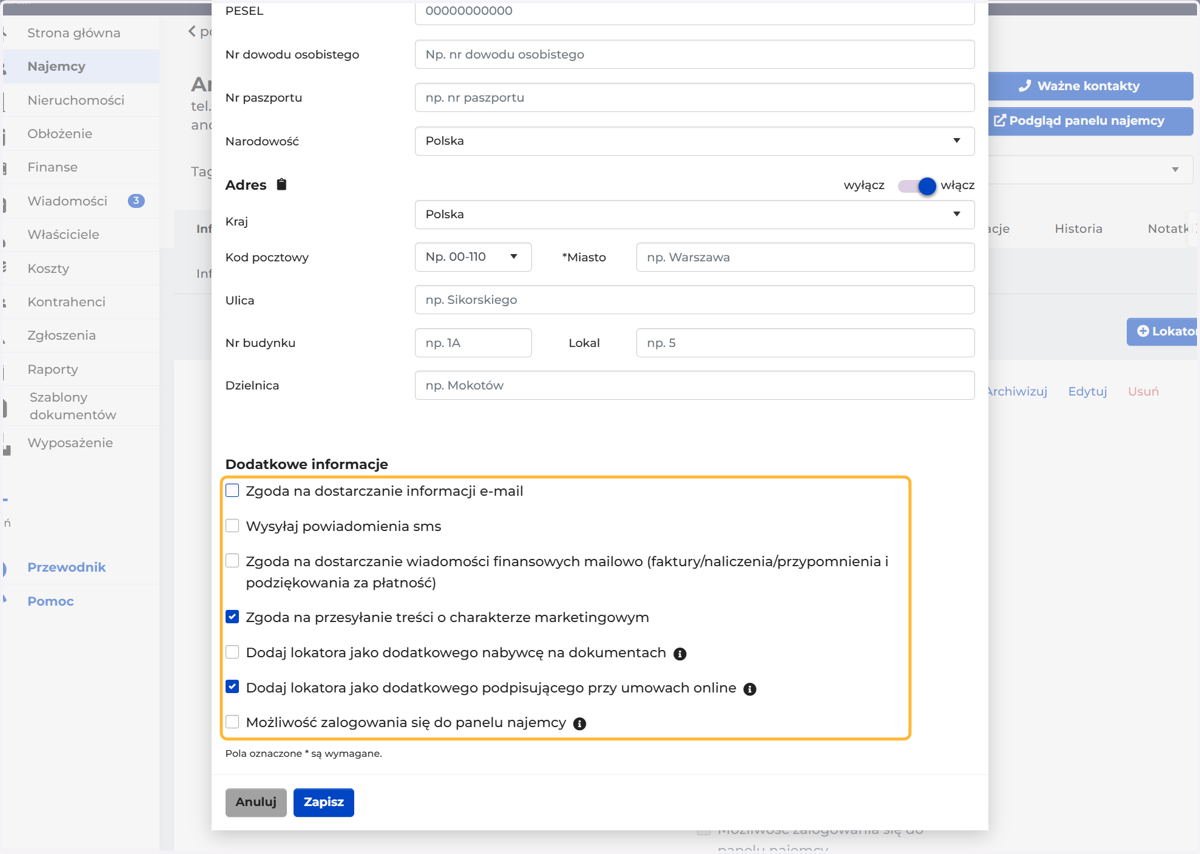The image size is (1200, 854).
Task: Uncheck Dodaj lokatora jako dodatkowego podpisującego
Action: point(232,687)
